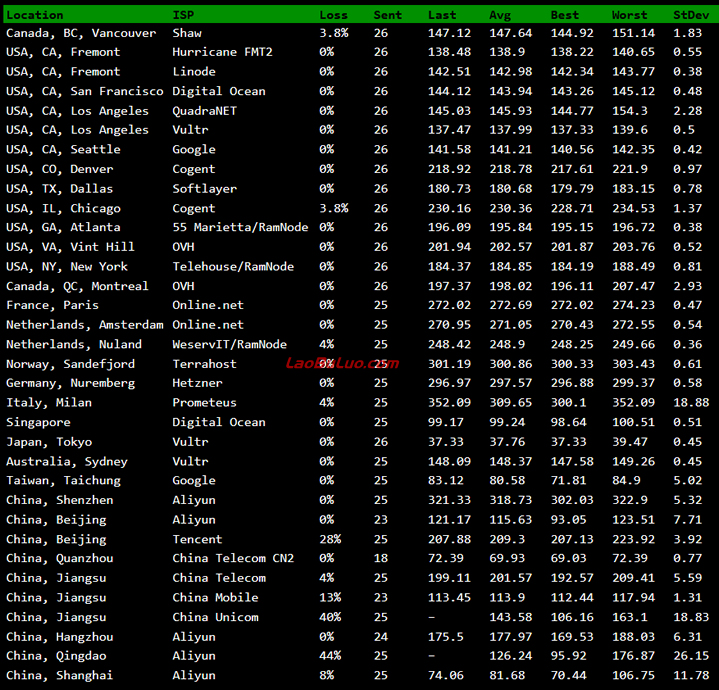Click '55 Marietta/RamNode' ISP text
The height and width of the screenshot is (690, 719).
coord(240,227)
